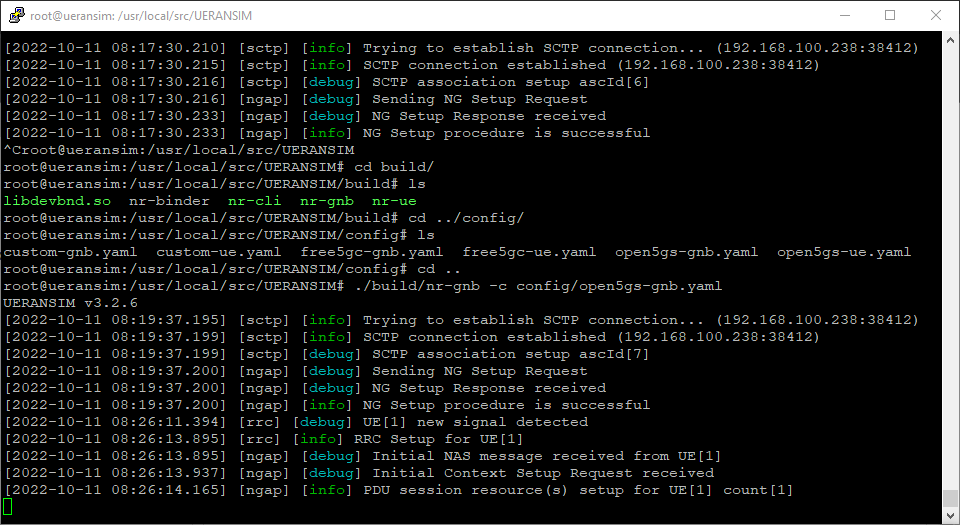Screen dimensions: 960x525
Task: Close the PuTTY terminal window
Action: pyautogui.click(x=936, y=15)
